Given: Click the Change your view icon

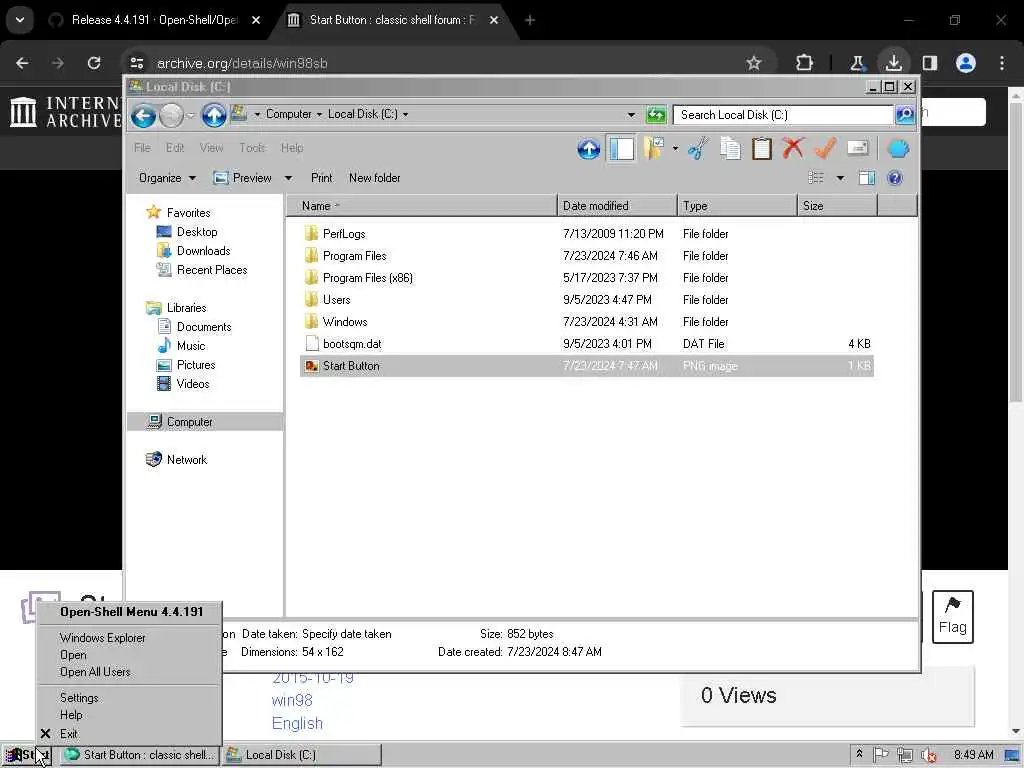Looking at the screenshot, I should click(816, 178).
